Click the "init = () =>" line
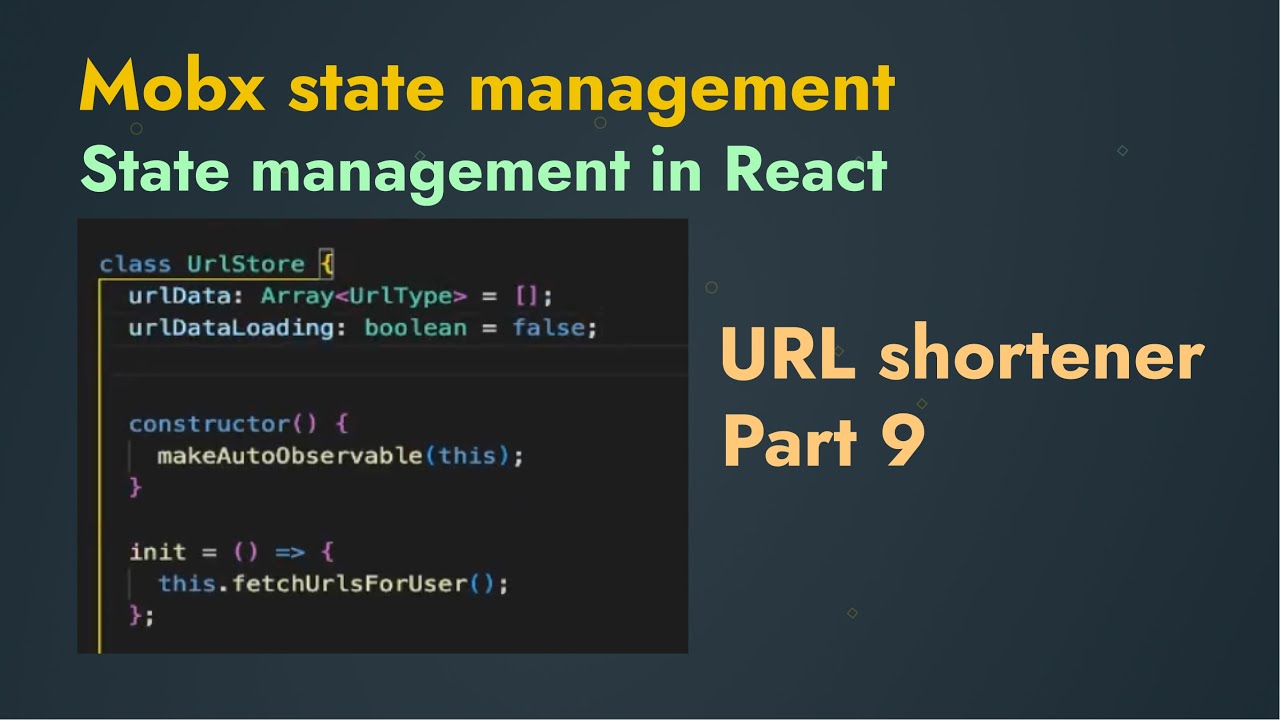The image size is (1280, 720). (231, 552)
